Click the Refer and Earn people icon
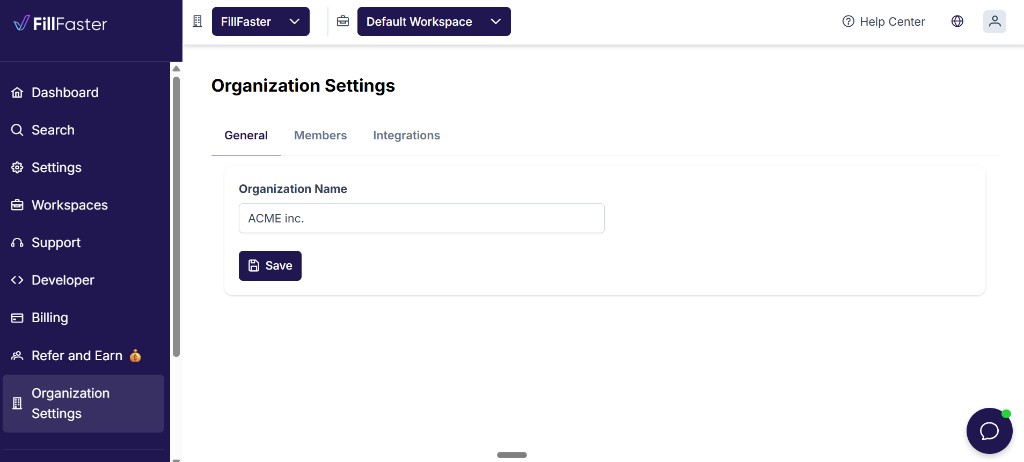 [18, 355]
